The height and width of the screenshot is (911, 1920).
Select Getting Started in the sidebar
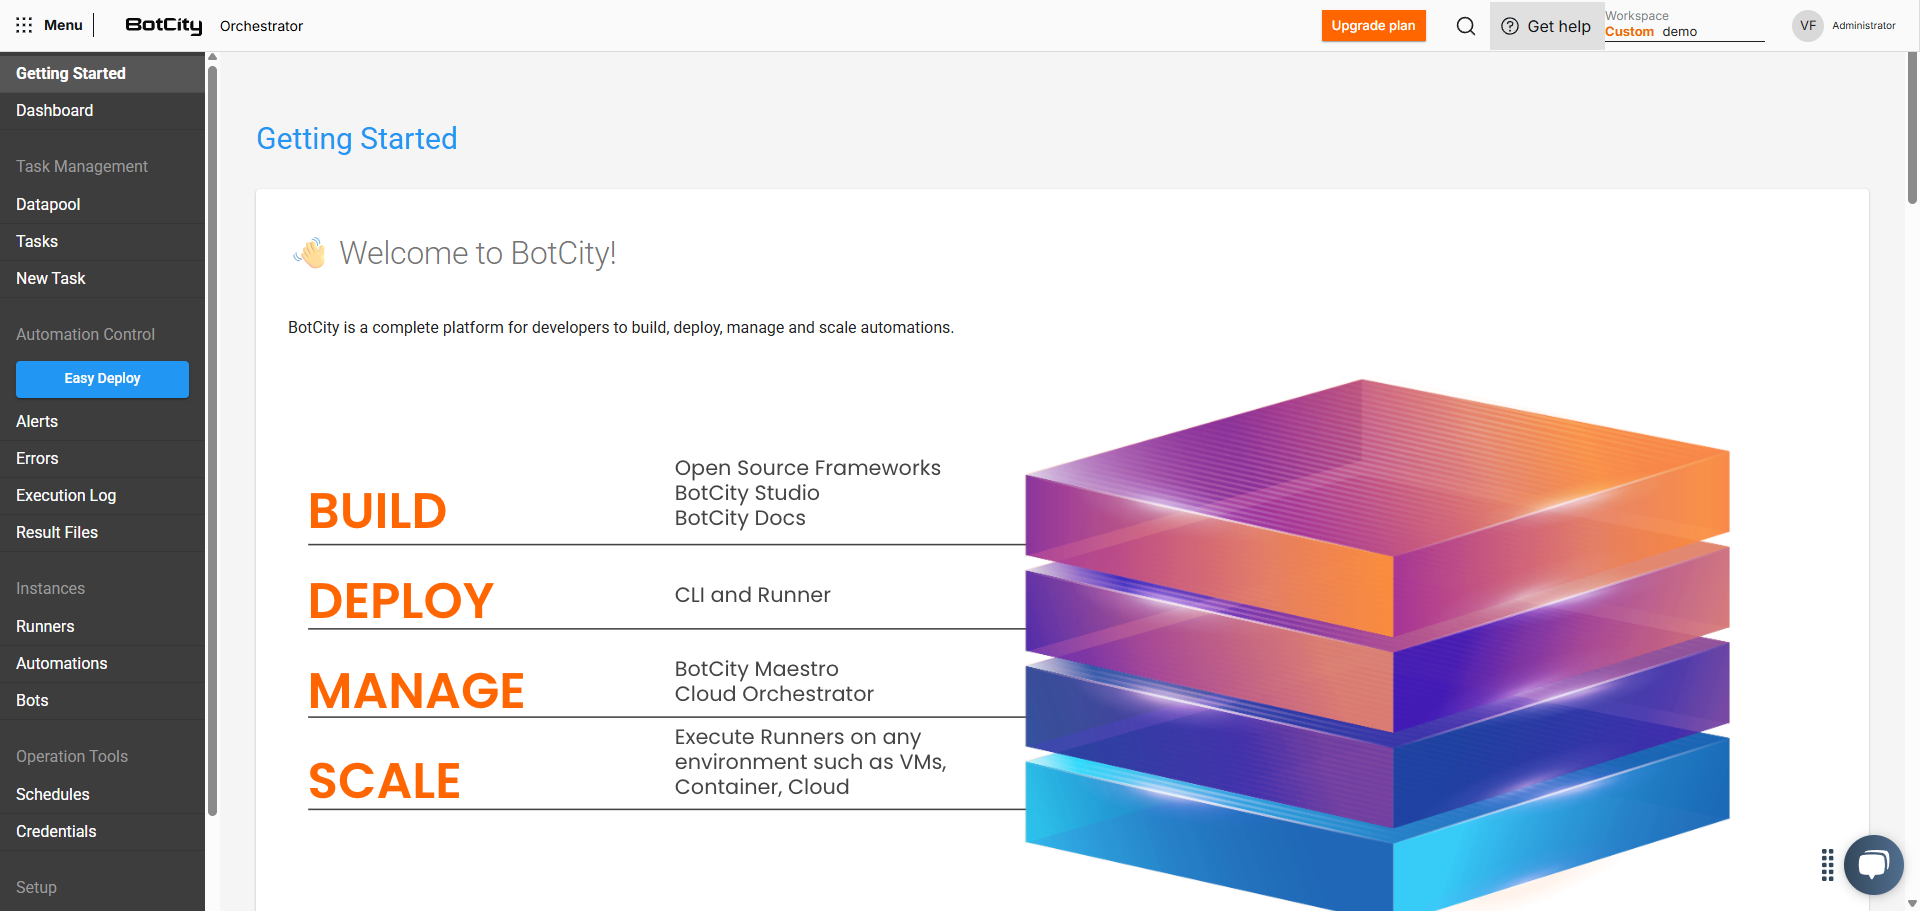pos(102,73)
